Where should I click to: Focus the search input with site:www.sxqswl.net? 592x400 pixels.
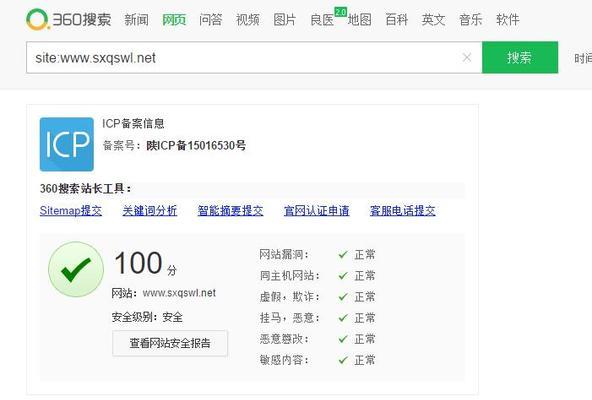click(254, 57)
